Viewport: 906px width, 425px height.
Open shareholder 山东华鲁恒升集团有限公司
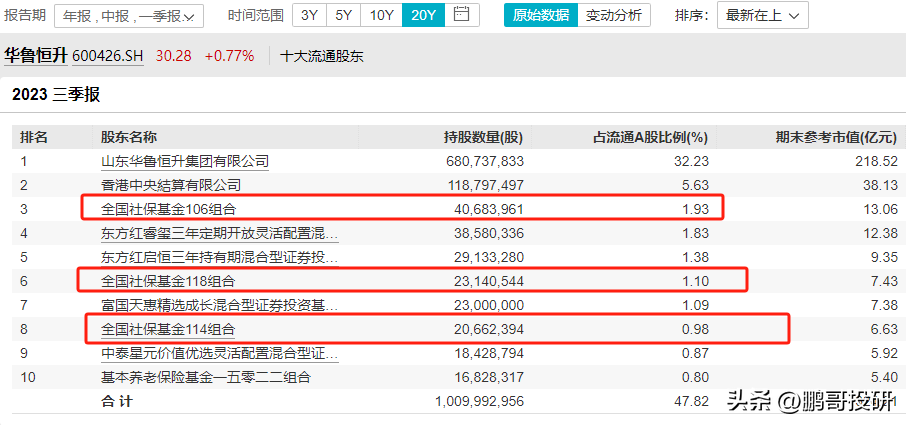[x=185, y=161]
